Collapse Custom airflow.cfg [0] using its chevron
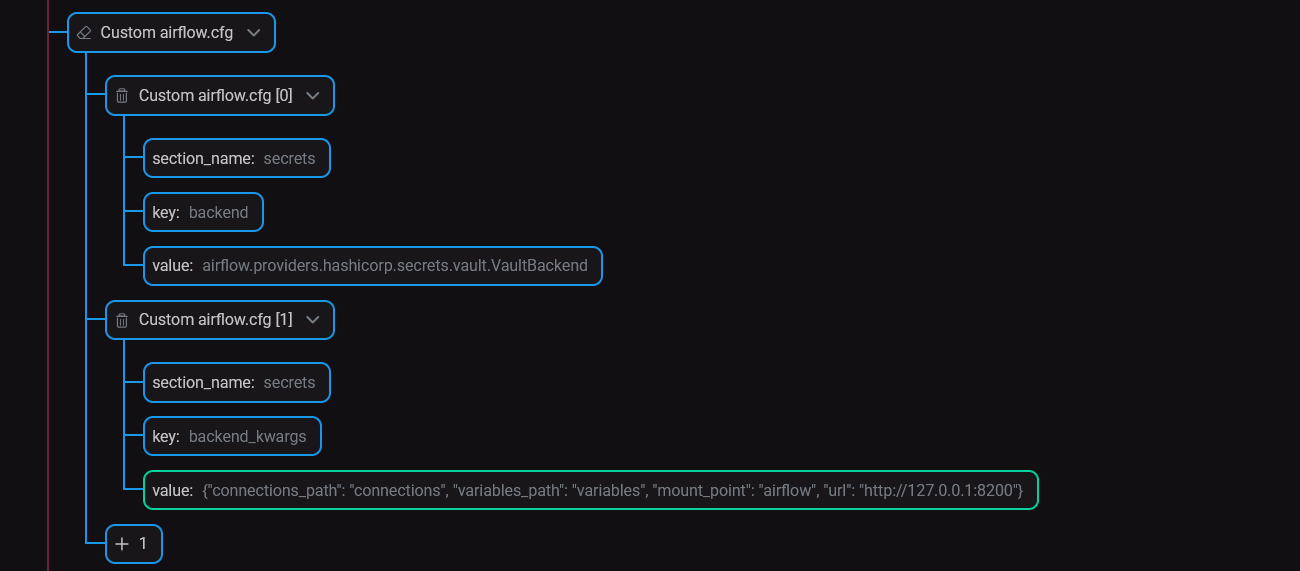The width and height of the screenshot is (1300, 571). click(x=313, y=96)
